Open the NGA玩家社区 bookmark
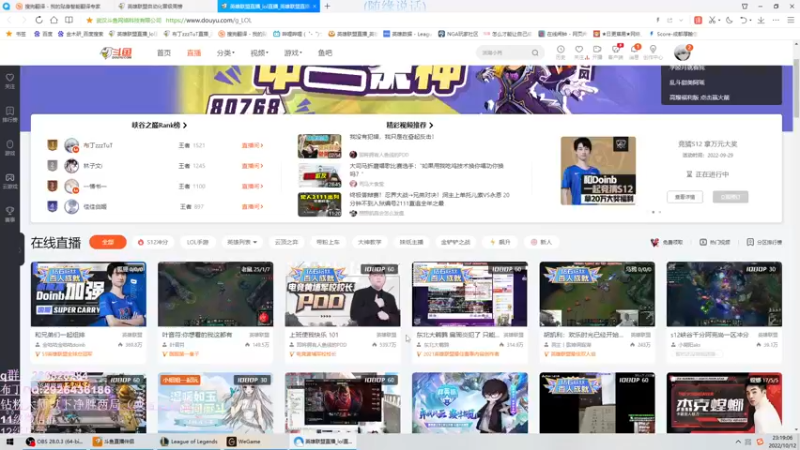 [458, 34]
